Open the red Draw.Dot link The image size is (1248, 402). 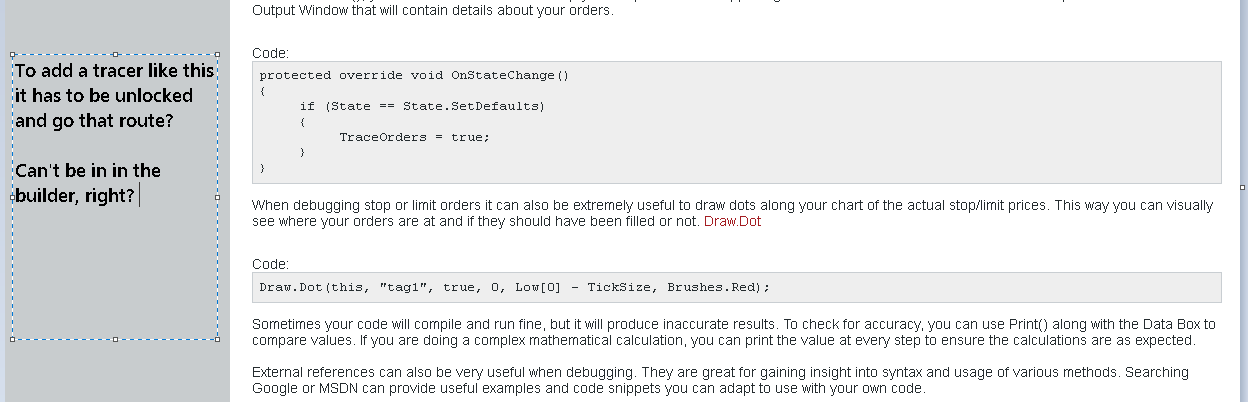tap(732, 221)
